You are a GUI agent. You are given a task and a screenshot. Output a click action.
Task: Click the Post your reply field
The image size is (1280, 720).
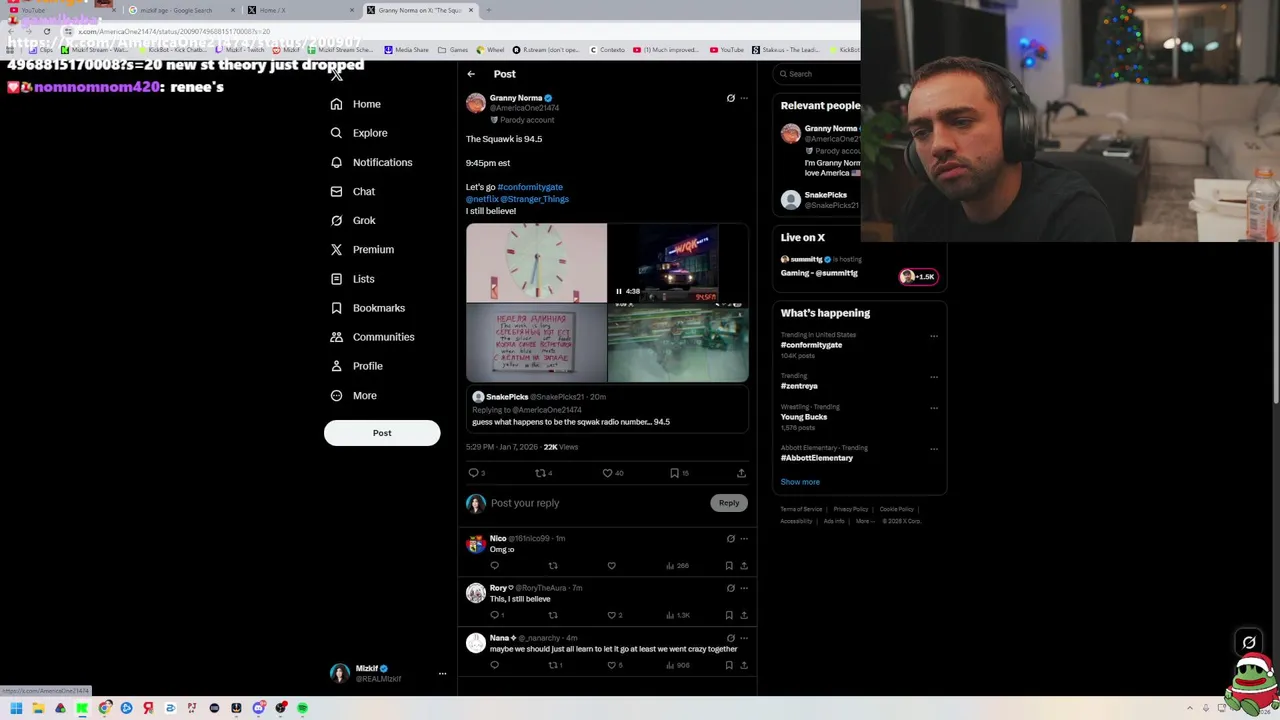click(x=598, y=503)
